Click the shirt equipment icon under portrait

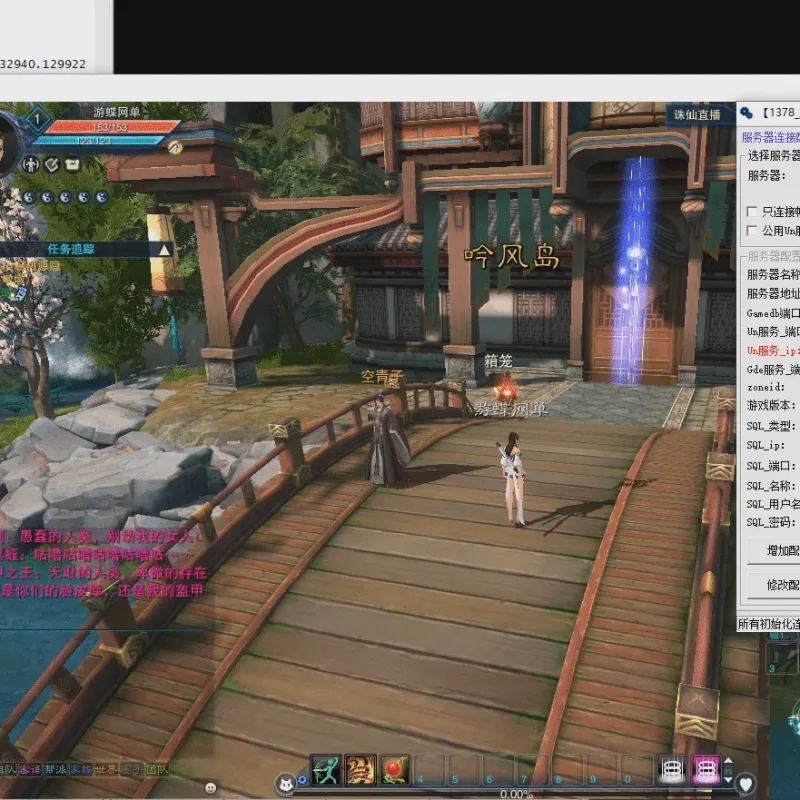pyautogui.click(x=73, y=164)
